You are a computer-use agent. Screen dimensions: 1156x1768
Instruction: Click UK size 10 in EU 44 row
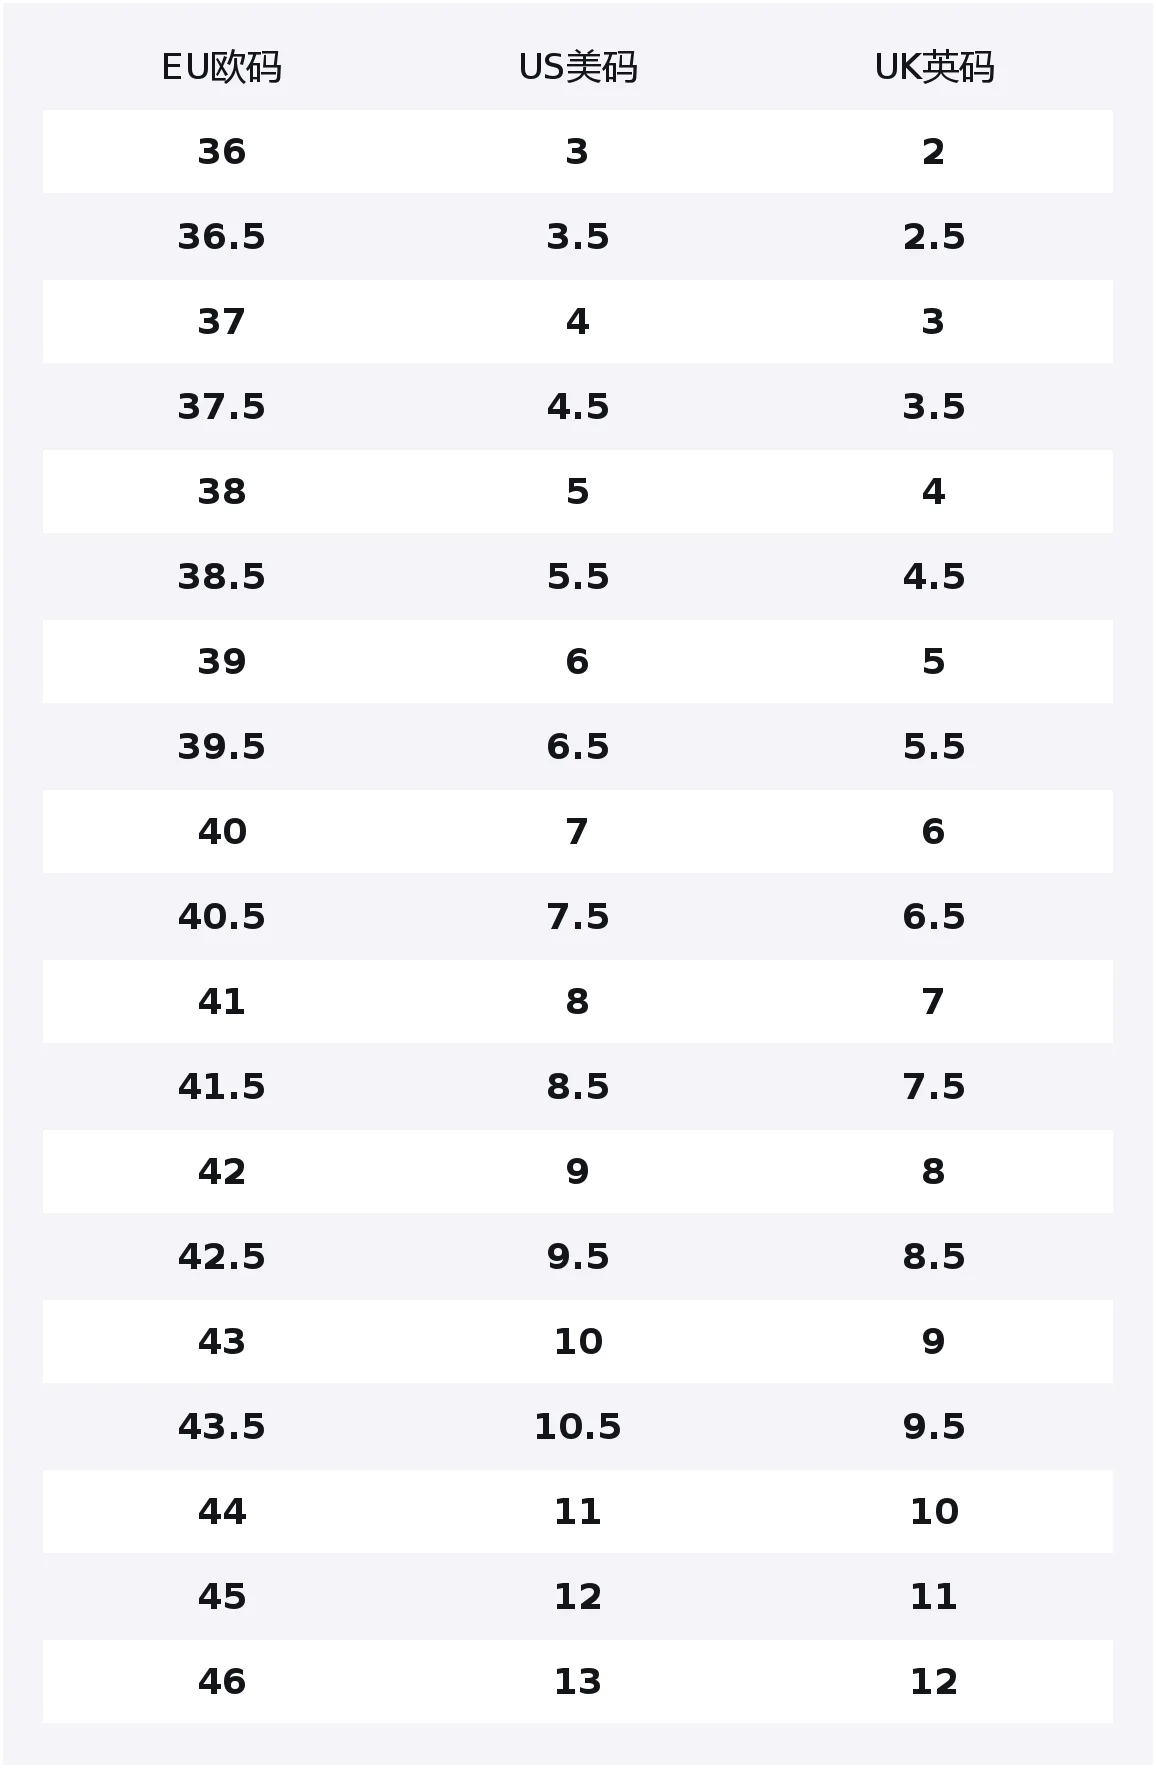934,1512
